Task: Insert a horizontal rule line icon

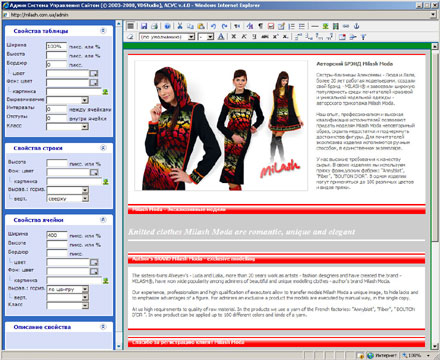Action: point(315,26)
